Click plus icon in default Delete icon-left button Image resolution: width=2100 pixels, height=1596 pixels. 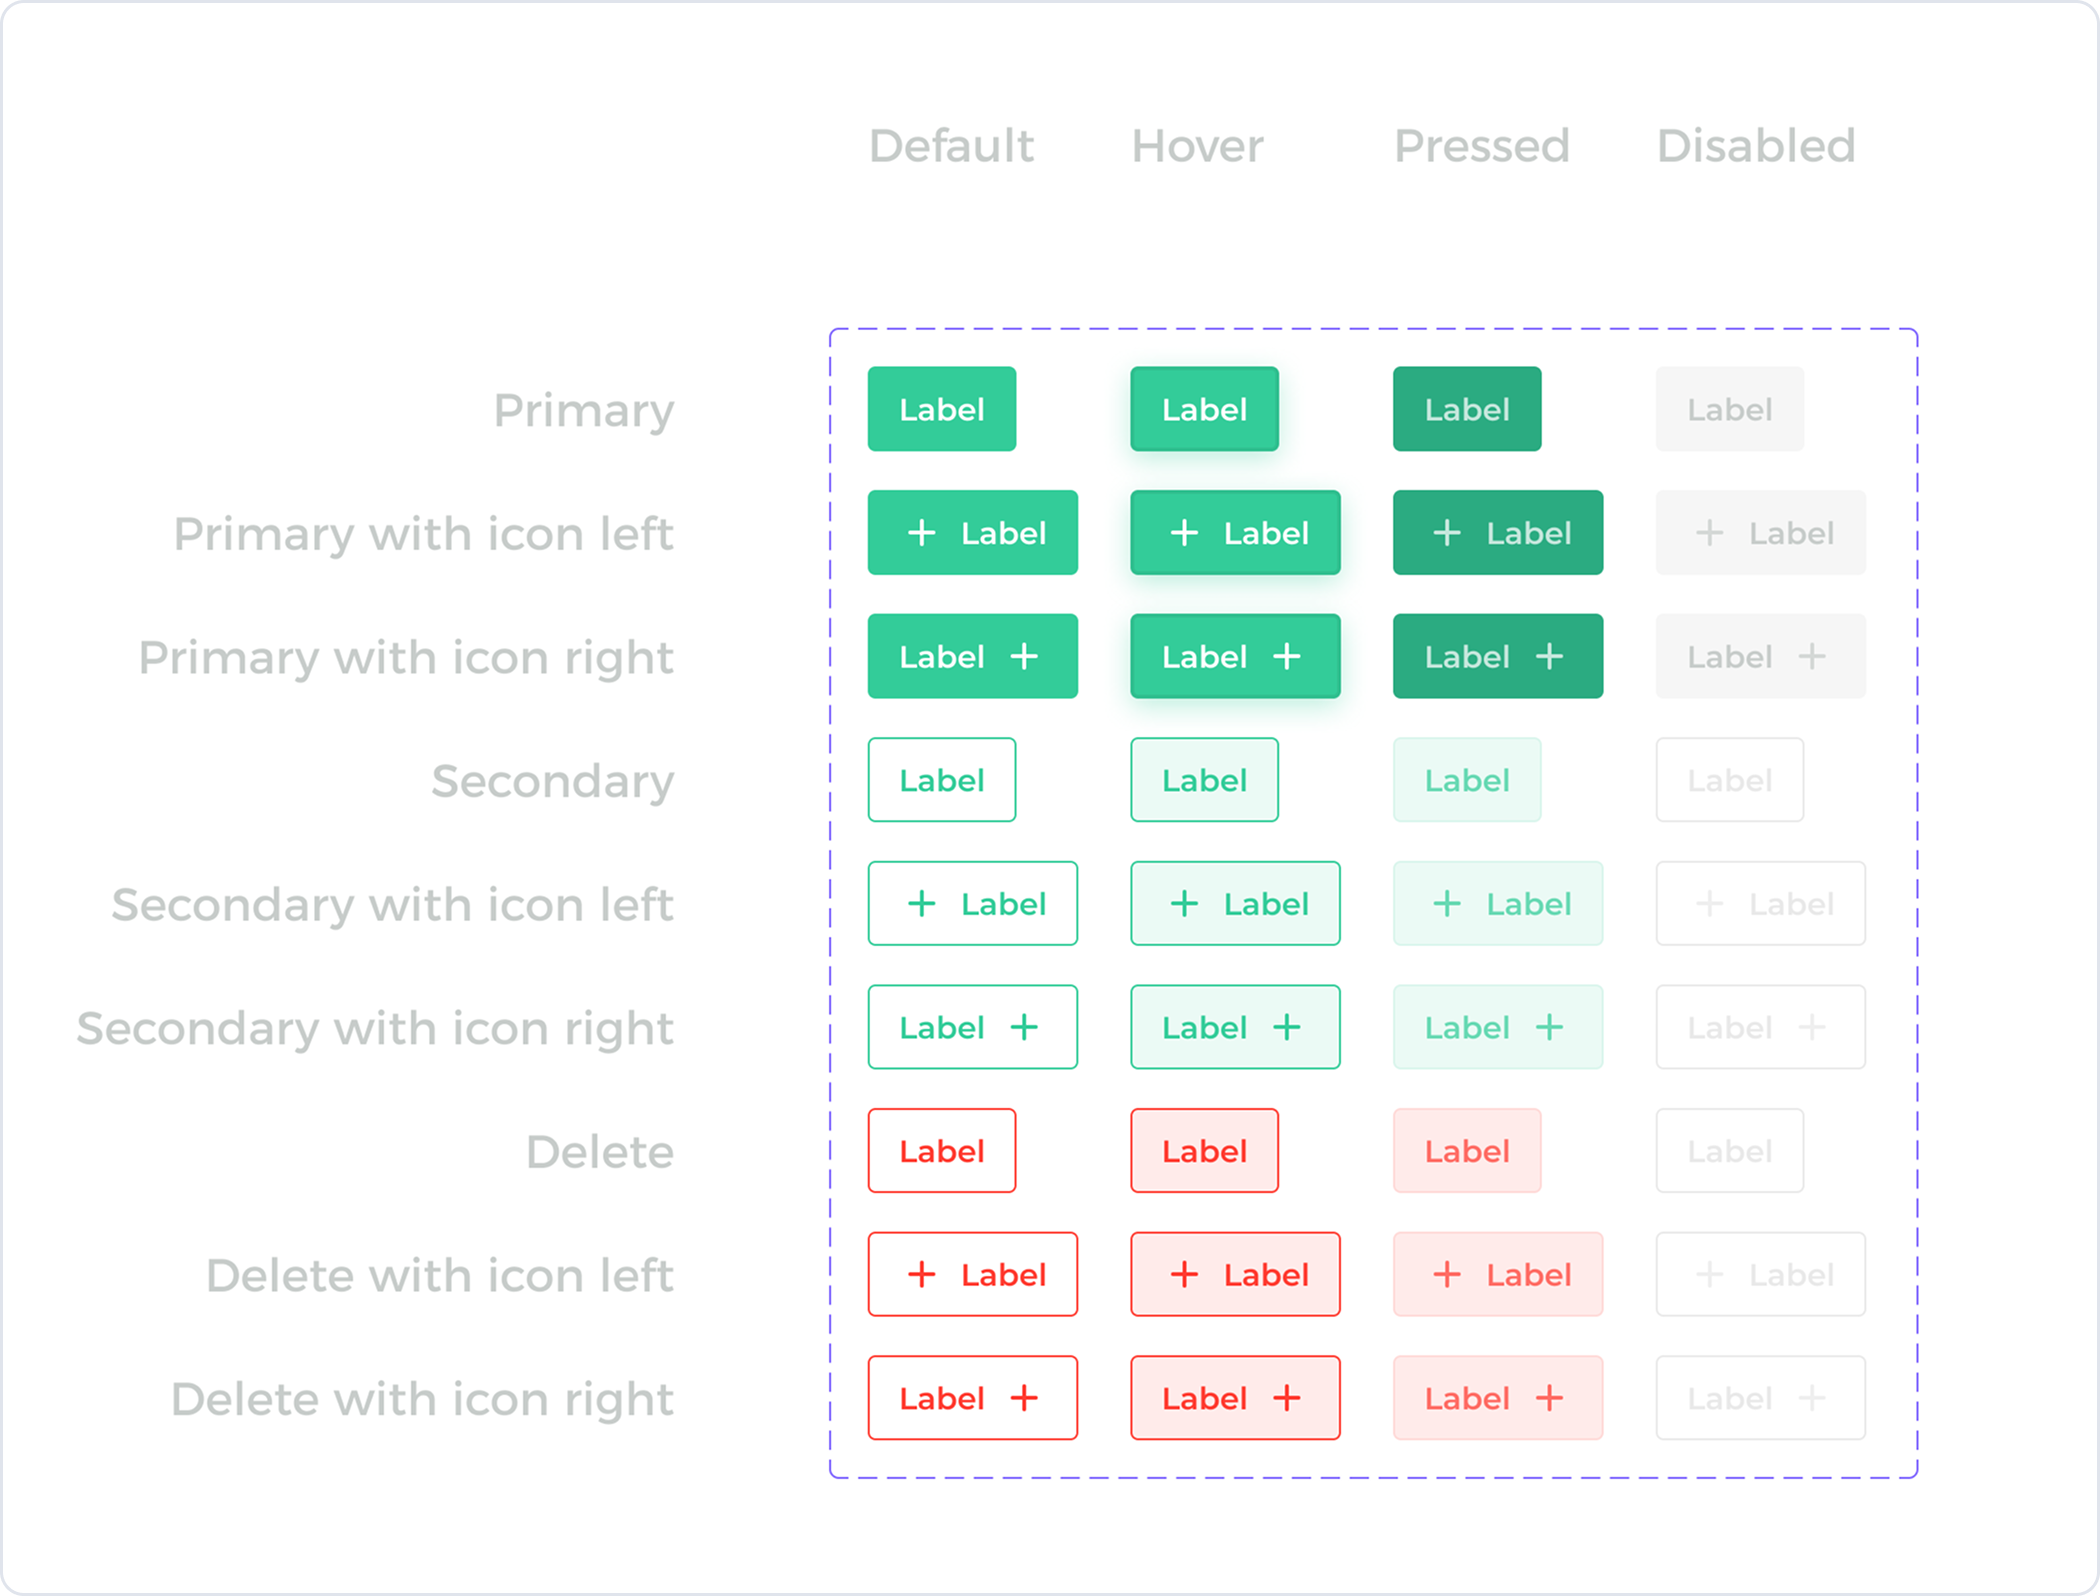921,1274
